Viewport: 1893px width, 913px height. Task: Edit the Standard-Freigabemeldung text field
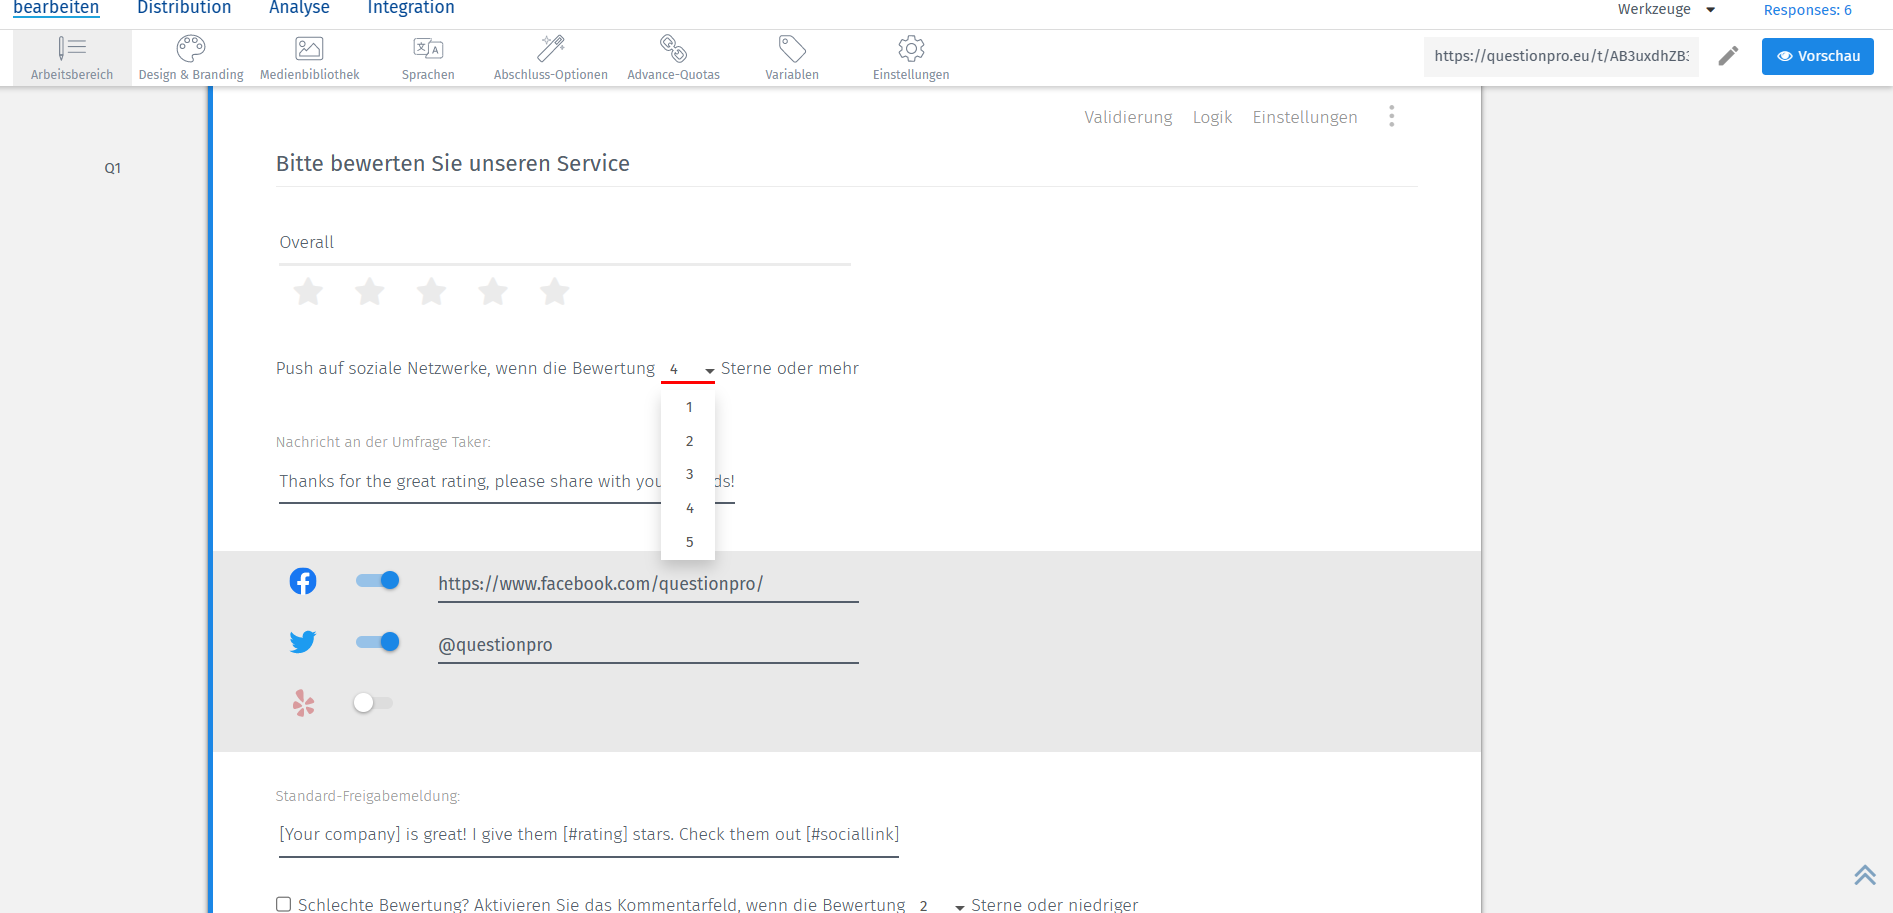(589, 835)
